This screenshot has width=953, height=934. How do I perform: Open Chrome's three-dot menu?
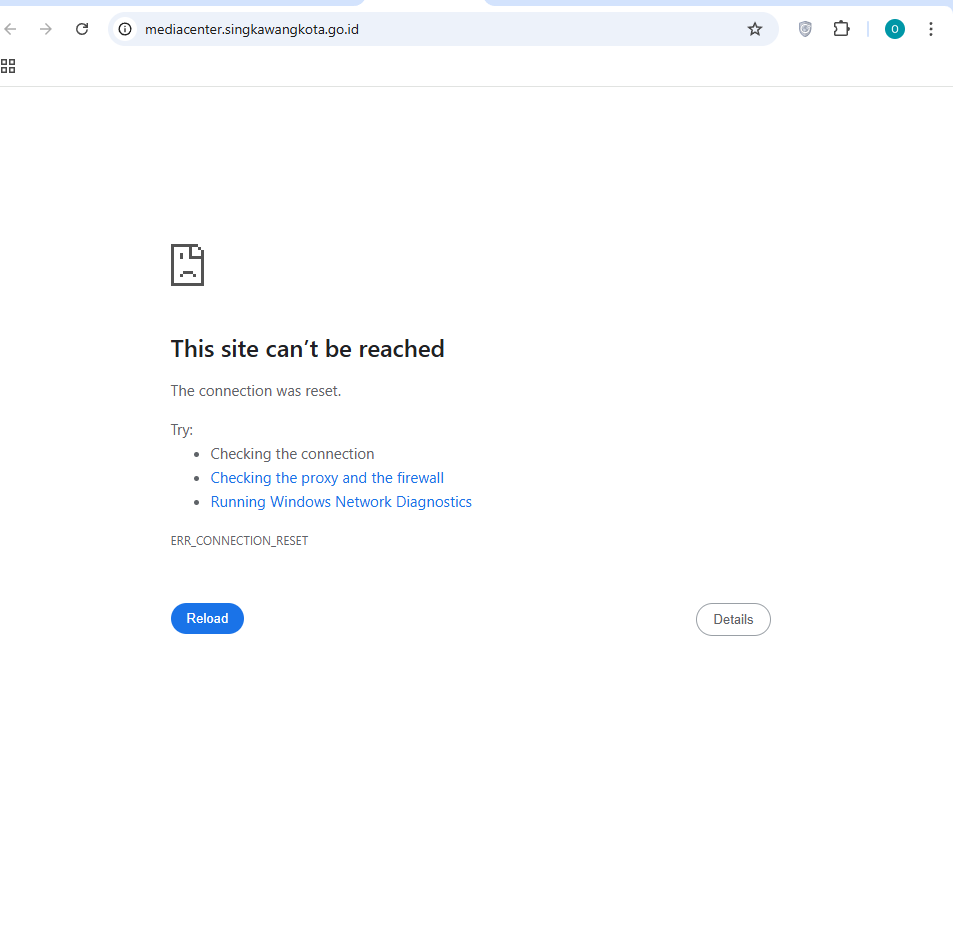[x=931, y=29]
